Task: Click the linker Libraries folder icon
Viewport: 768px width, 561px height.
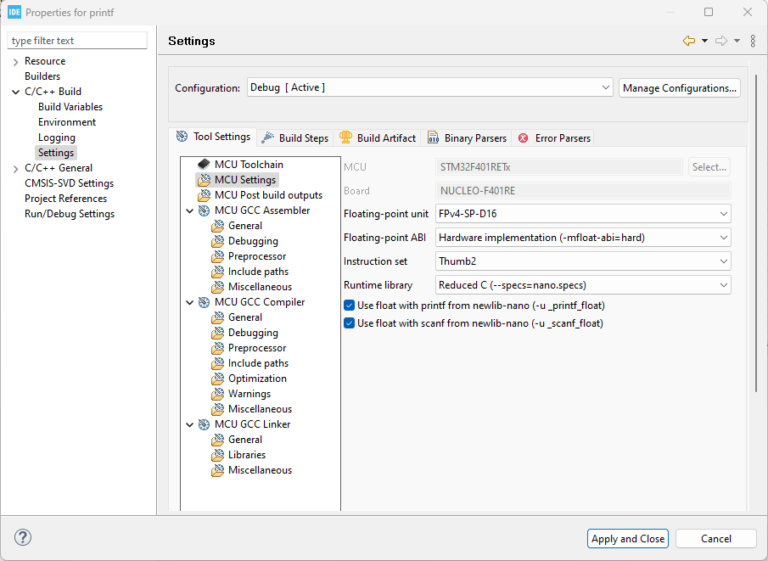Action: [x=218, y=455]
